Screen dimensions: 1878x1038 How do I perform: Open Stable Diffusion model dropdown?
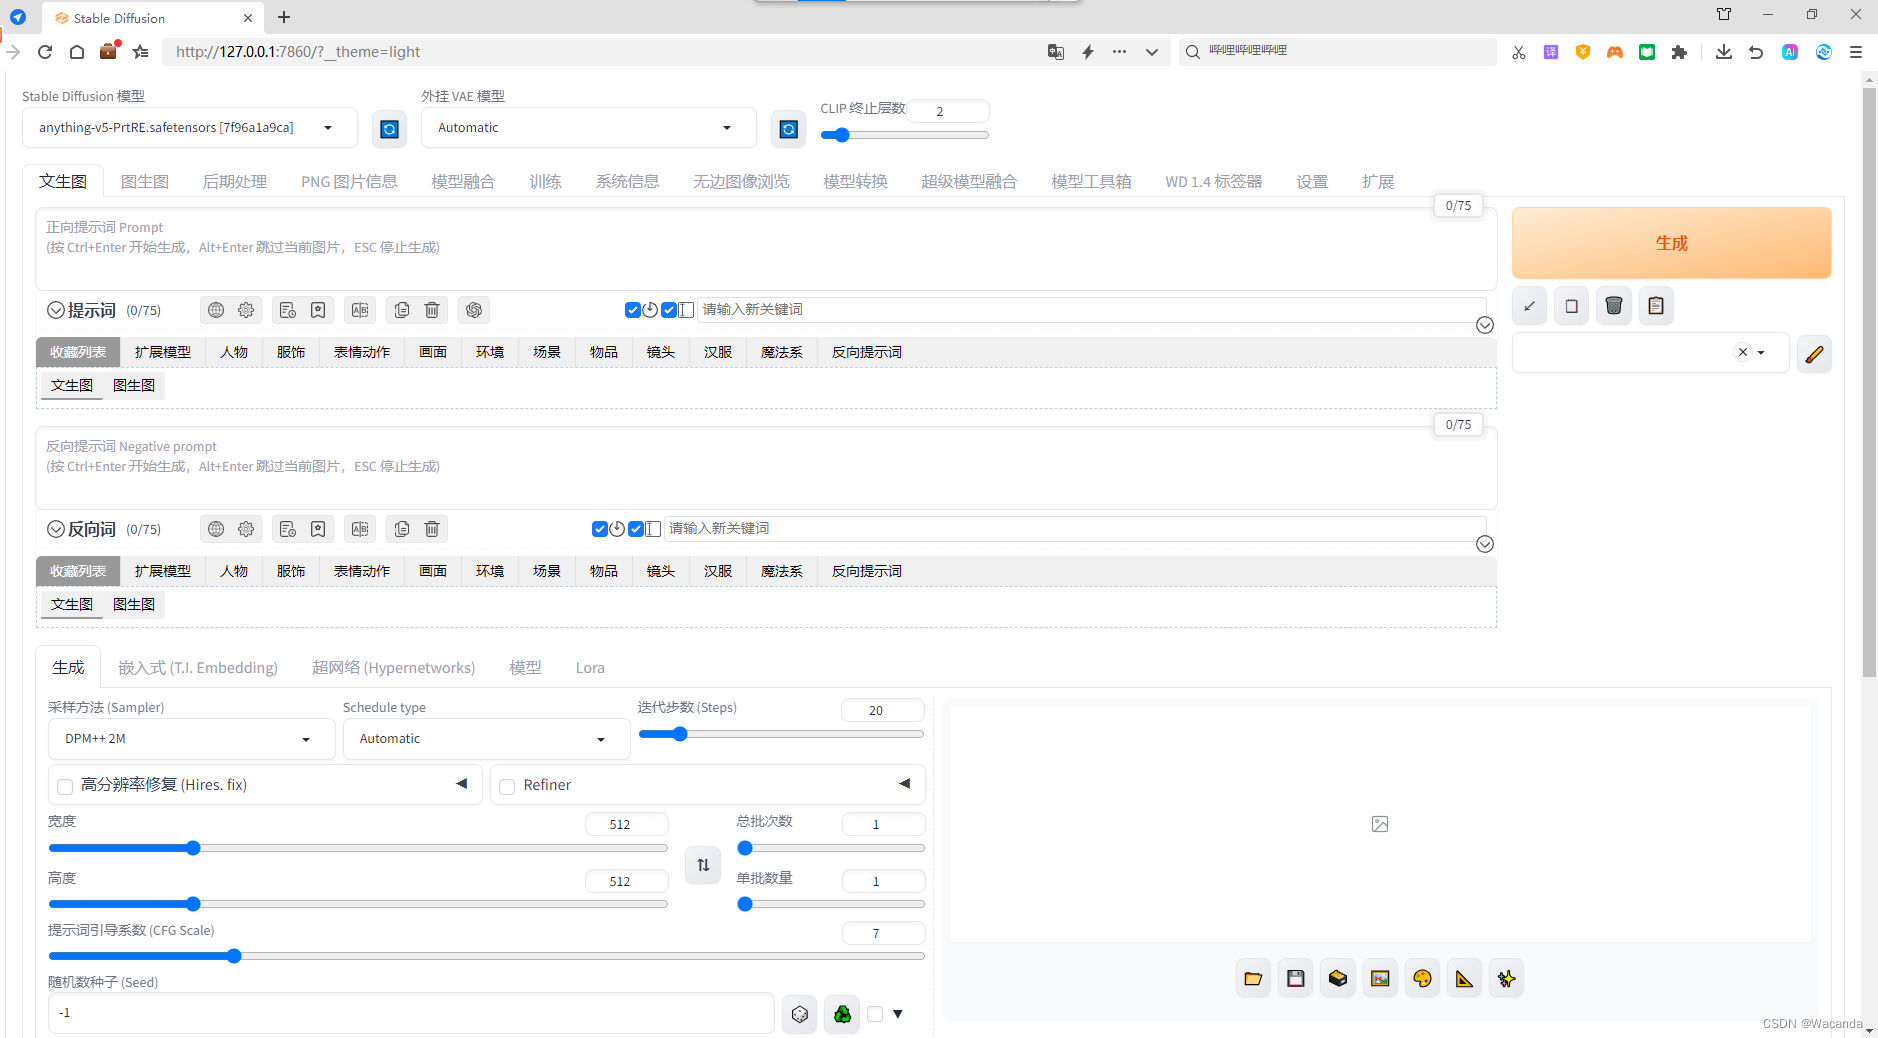tap(190, 128)
